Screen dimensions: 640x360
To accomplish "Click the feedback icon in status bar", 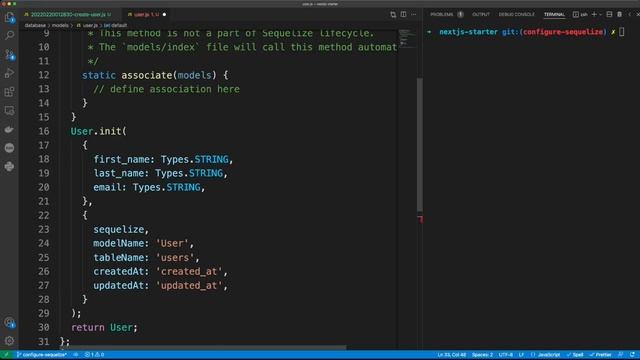I will click(x=620, y=355).
